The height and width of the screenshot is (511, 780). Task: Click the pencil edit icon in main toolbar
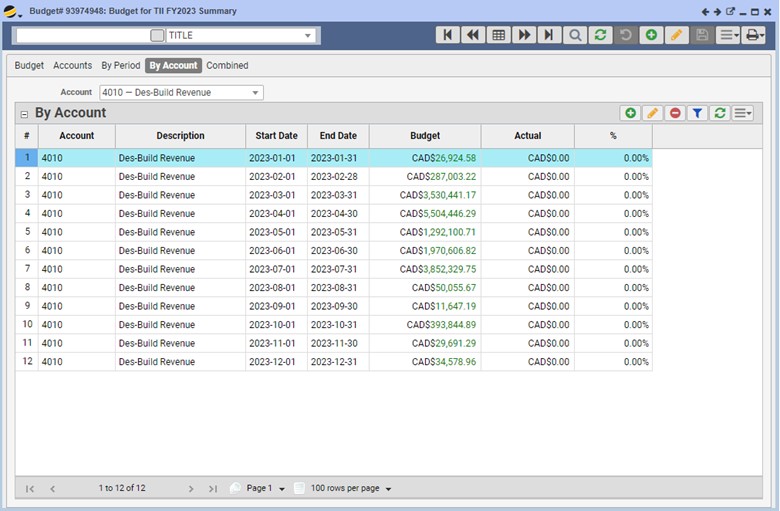[x=677, y=35]
